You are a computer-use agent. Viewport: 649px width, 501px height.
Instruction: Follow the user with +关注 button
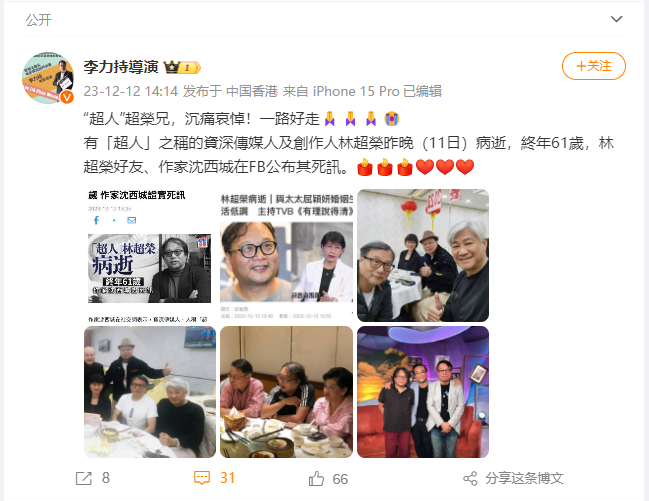point(594,66)
